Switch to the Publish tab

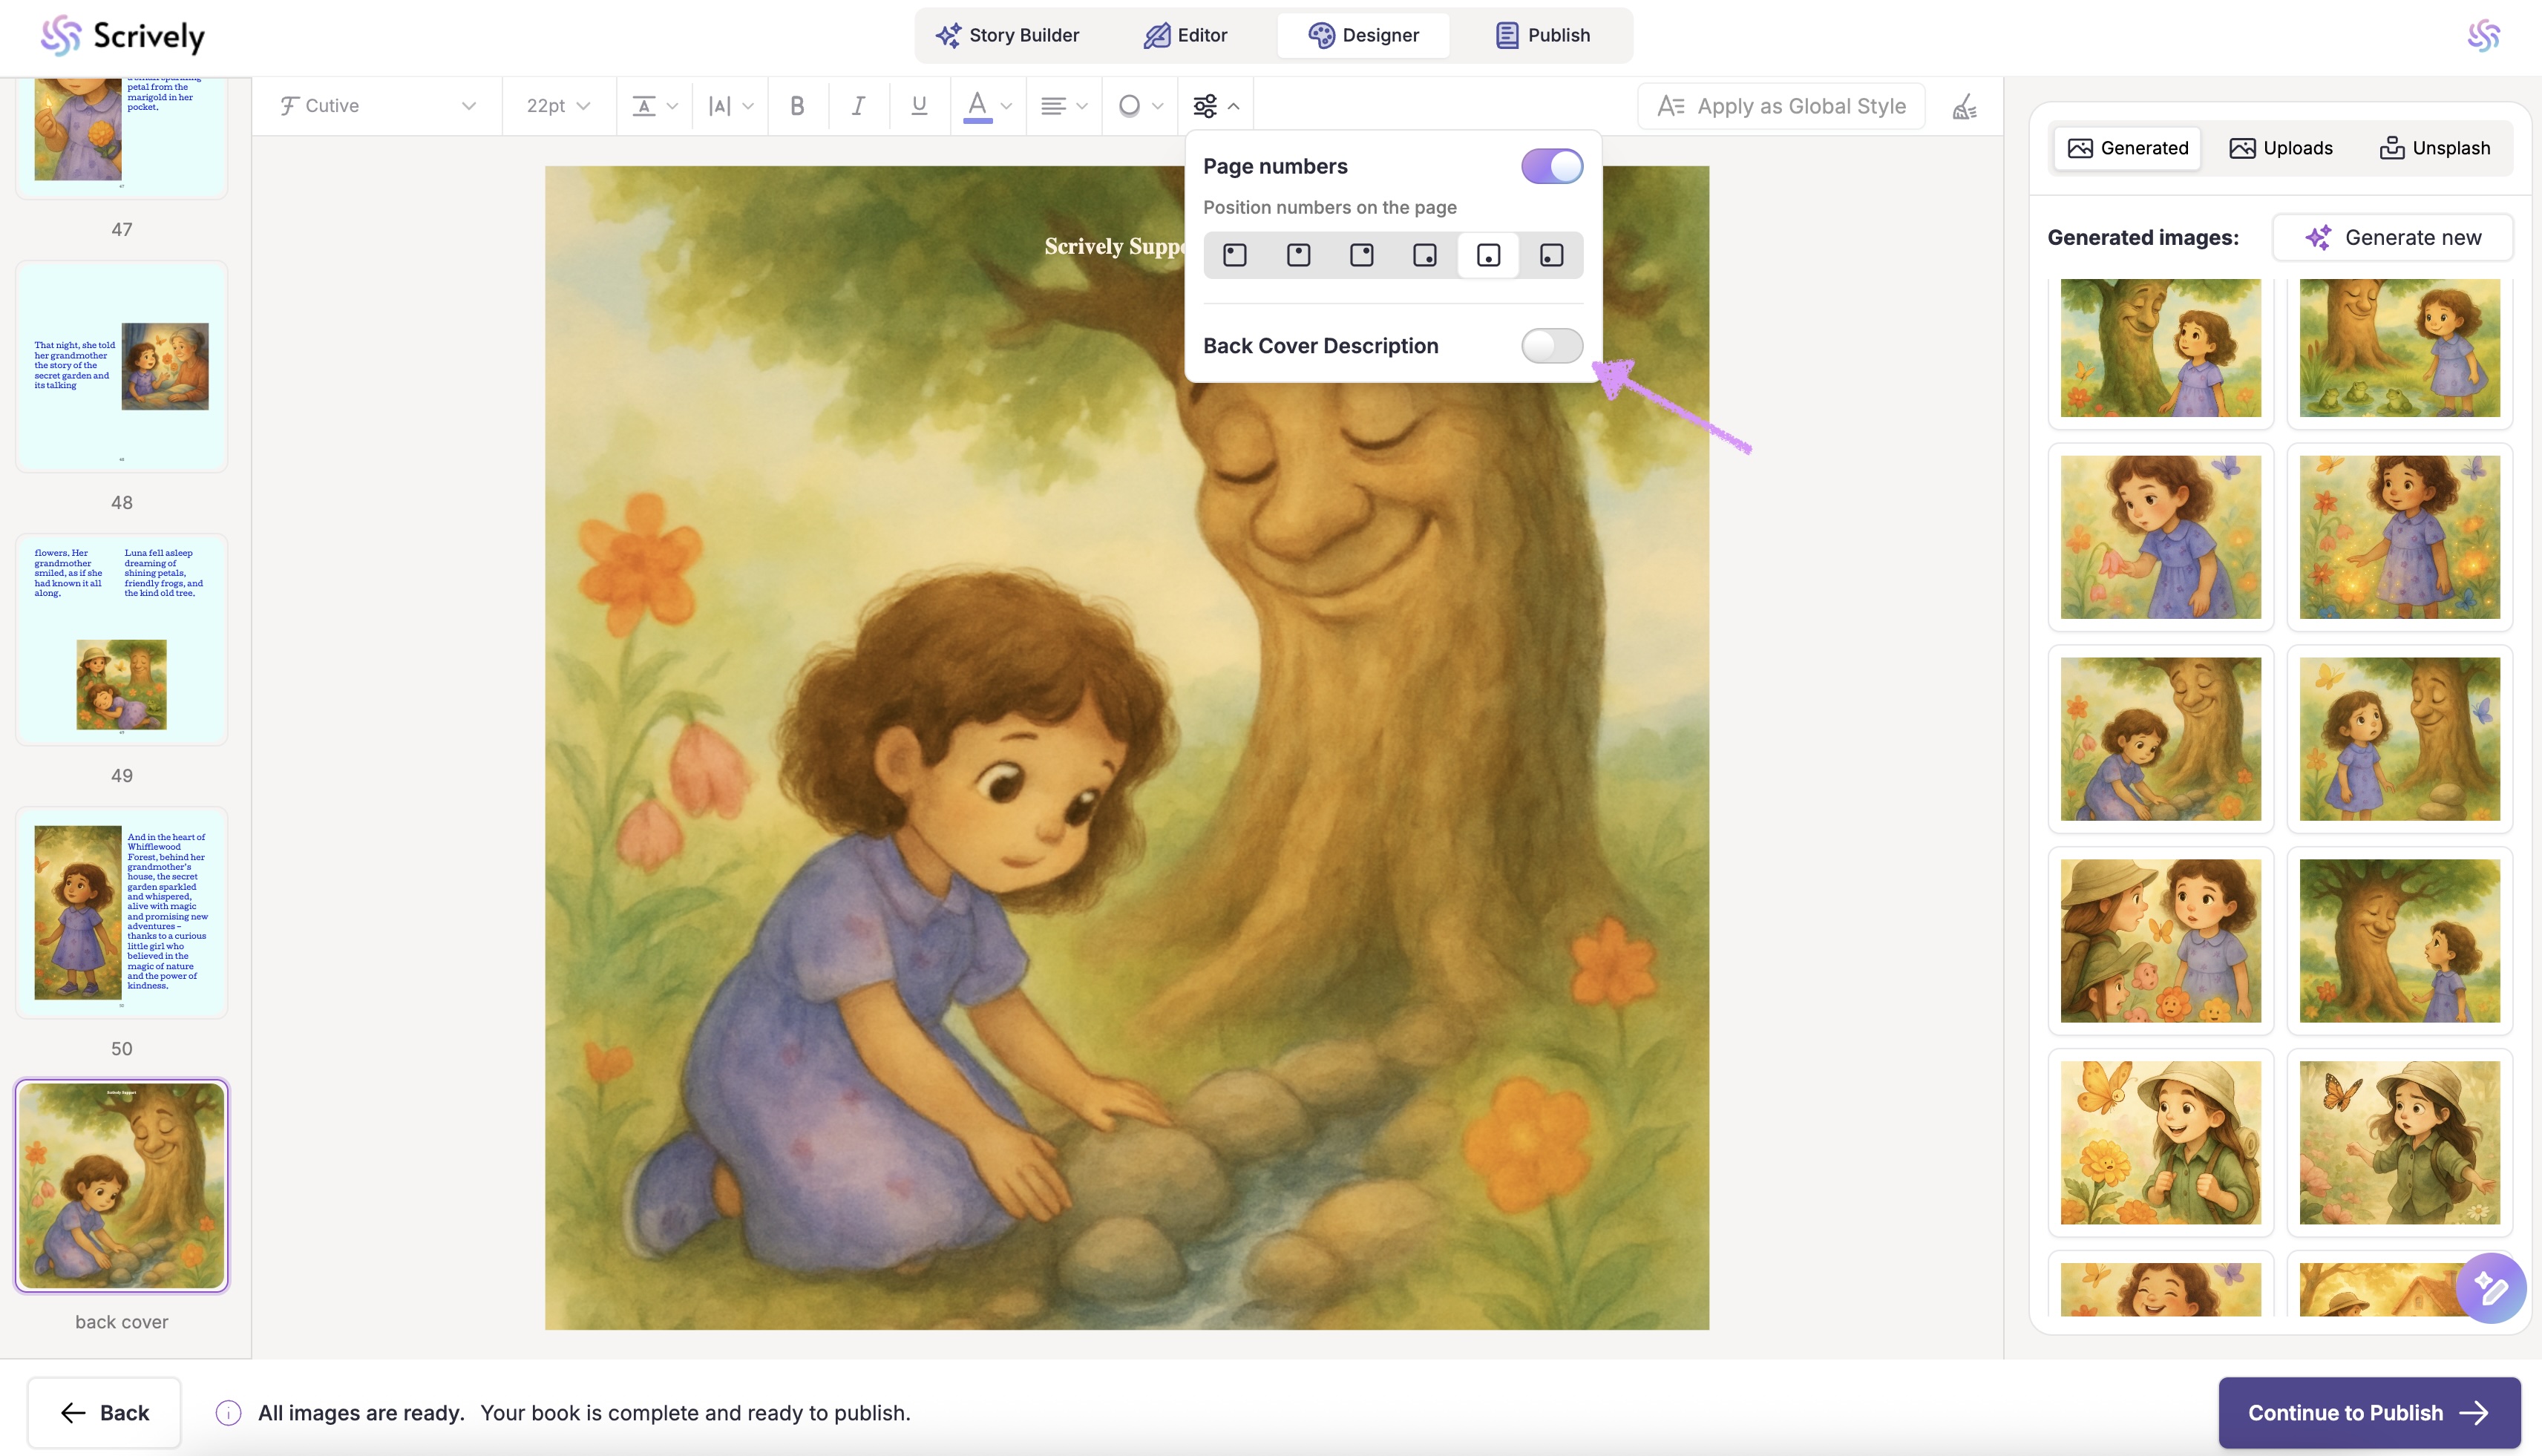point(1543,35)
